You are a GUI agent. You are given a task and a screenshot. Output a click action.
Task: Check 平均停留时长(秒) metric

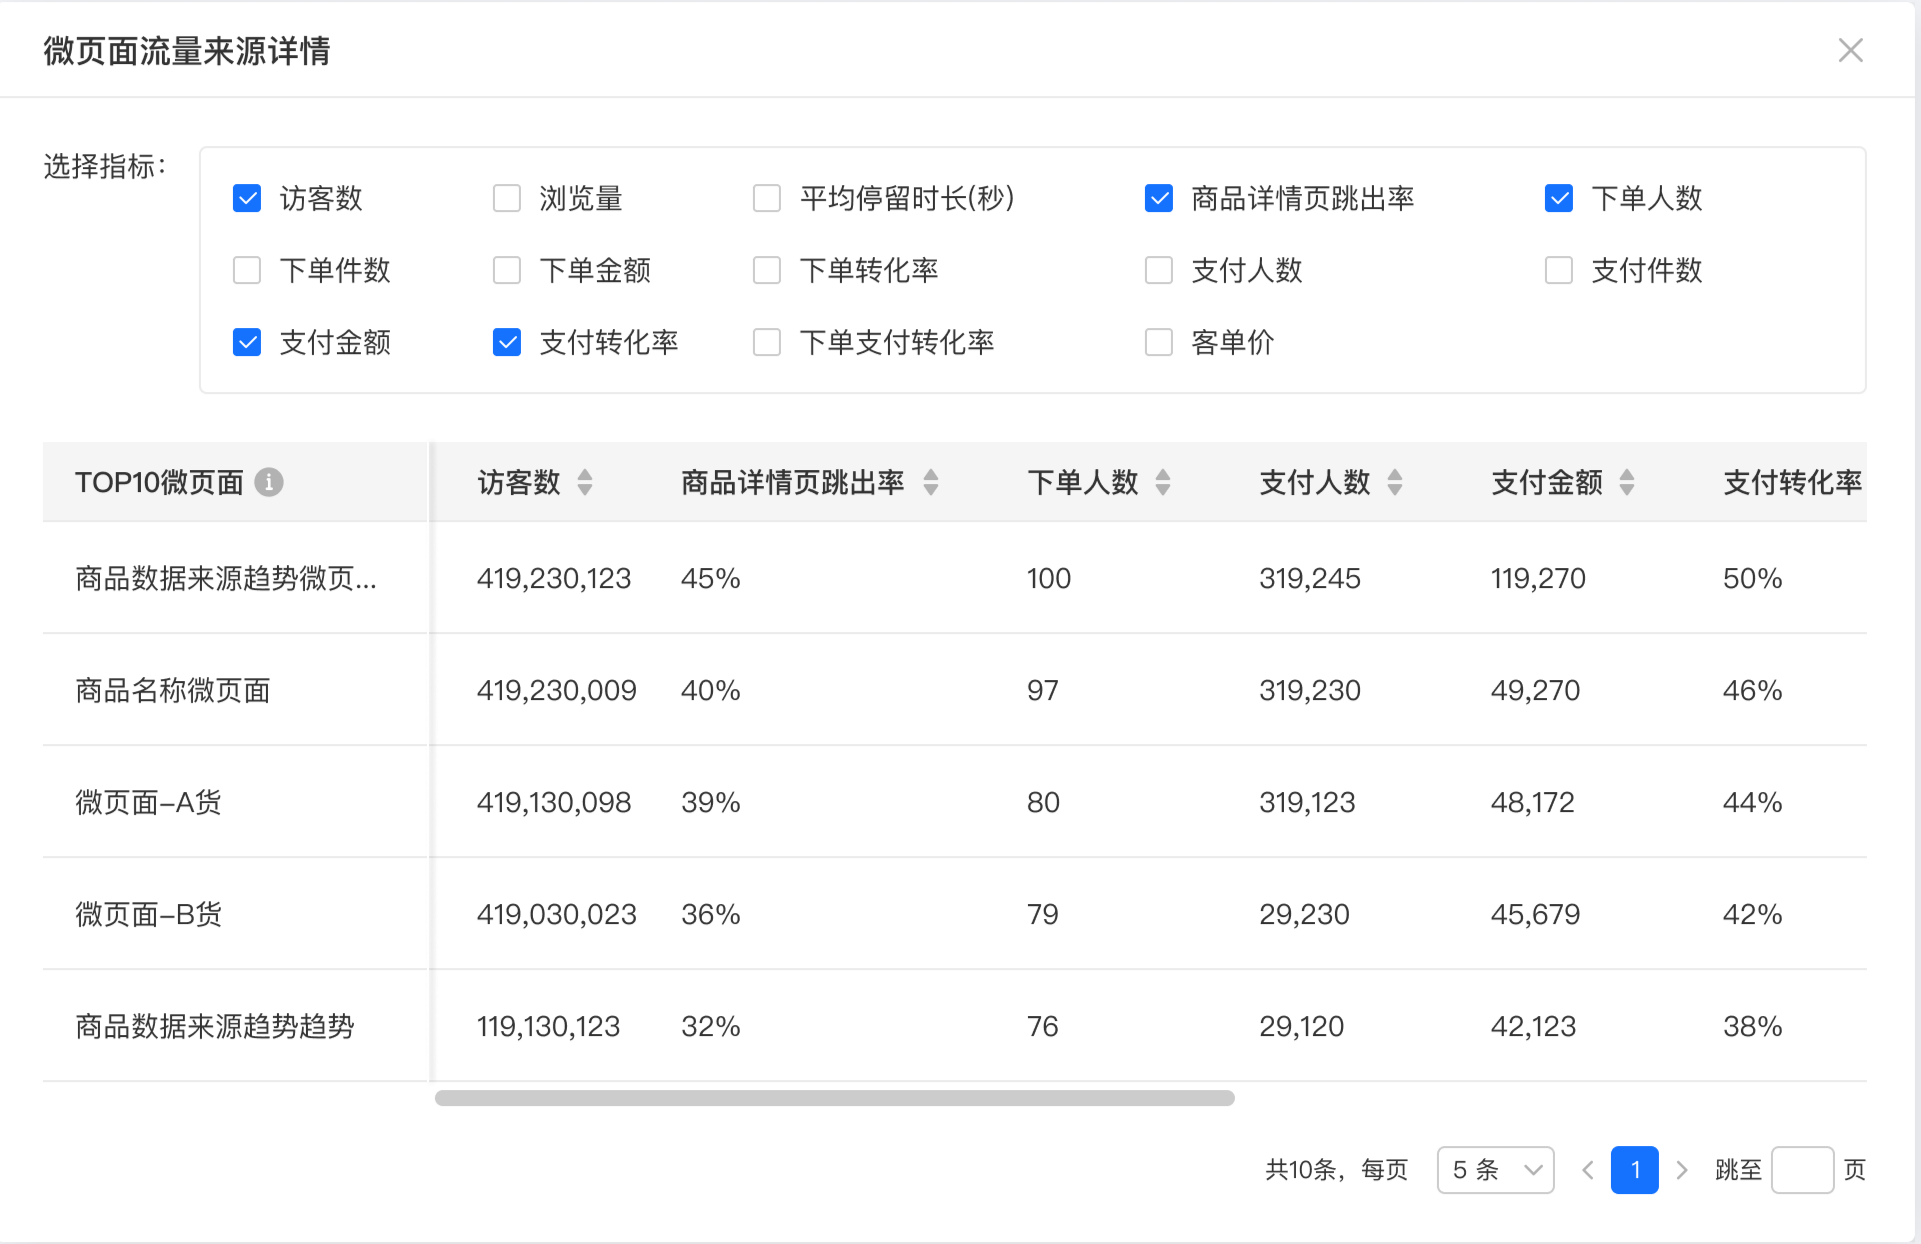pyautogui.click(x=767, y=198)
